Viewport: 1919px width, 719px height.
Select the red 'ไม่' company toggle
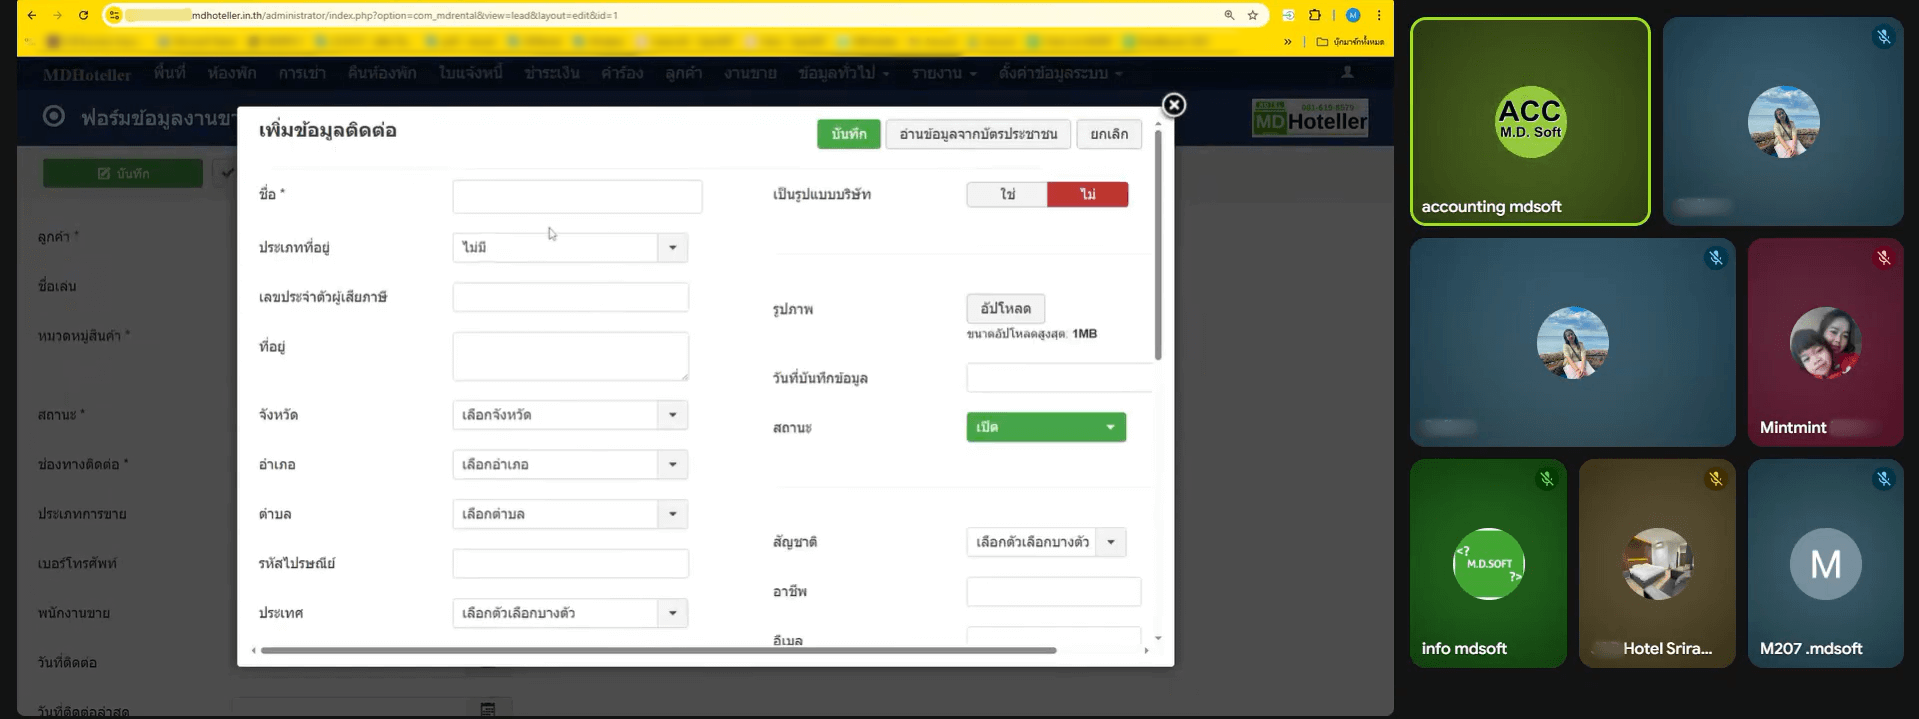point(1087,194)
